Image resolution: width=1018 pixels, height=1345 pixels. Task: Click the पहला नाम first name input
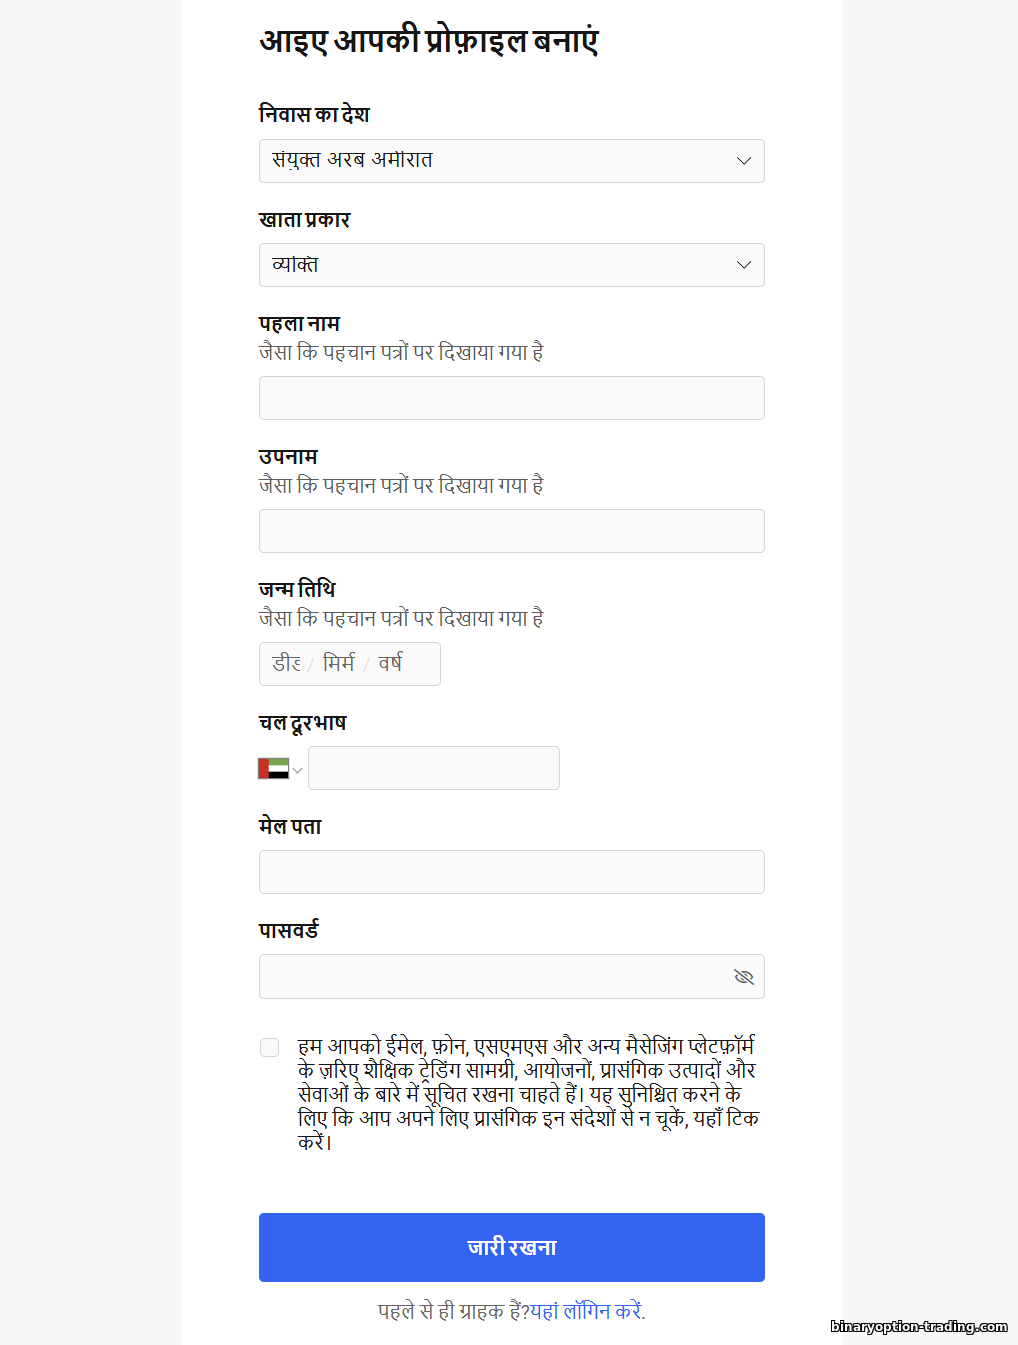pos(511,398)
